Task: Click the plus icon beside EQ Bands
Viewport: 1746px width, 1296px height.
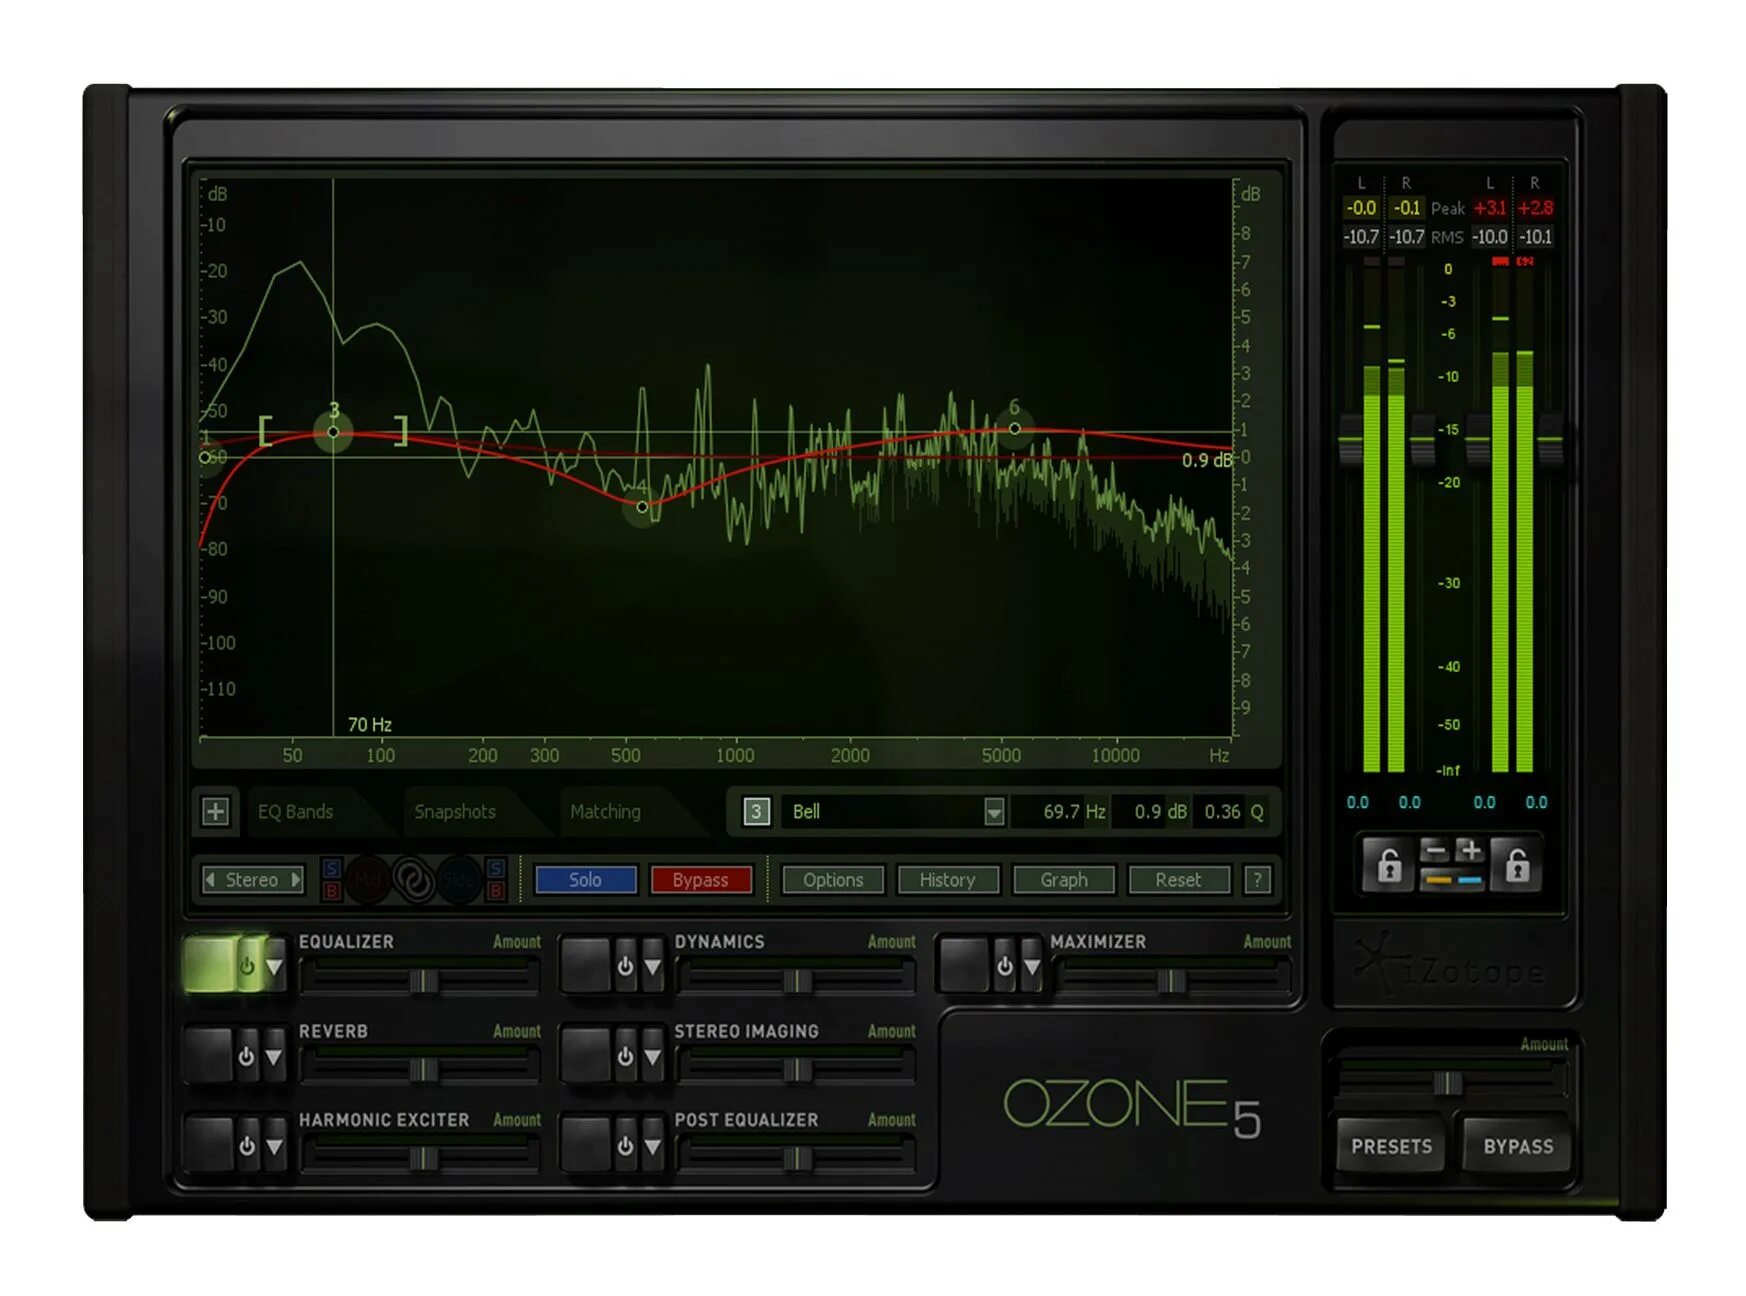Action: [215, 811]
